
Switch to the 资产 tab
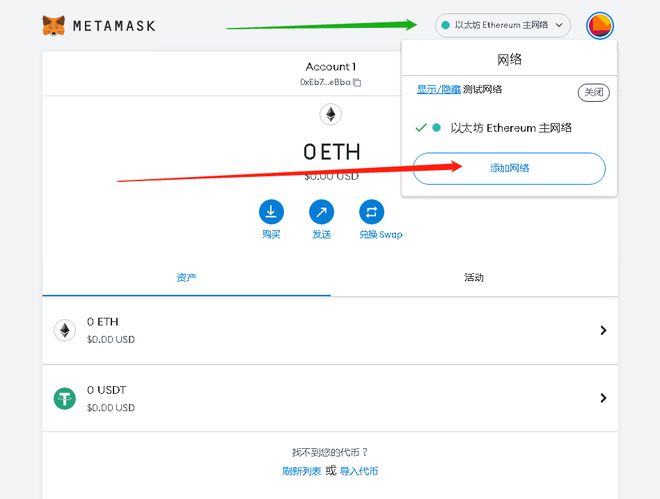tap(186, 277)
